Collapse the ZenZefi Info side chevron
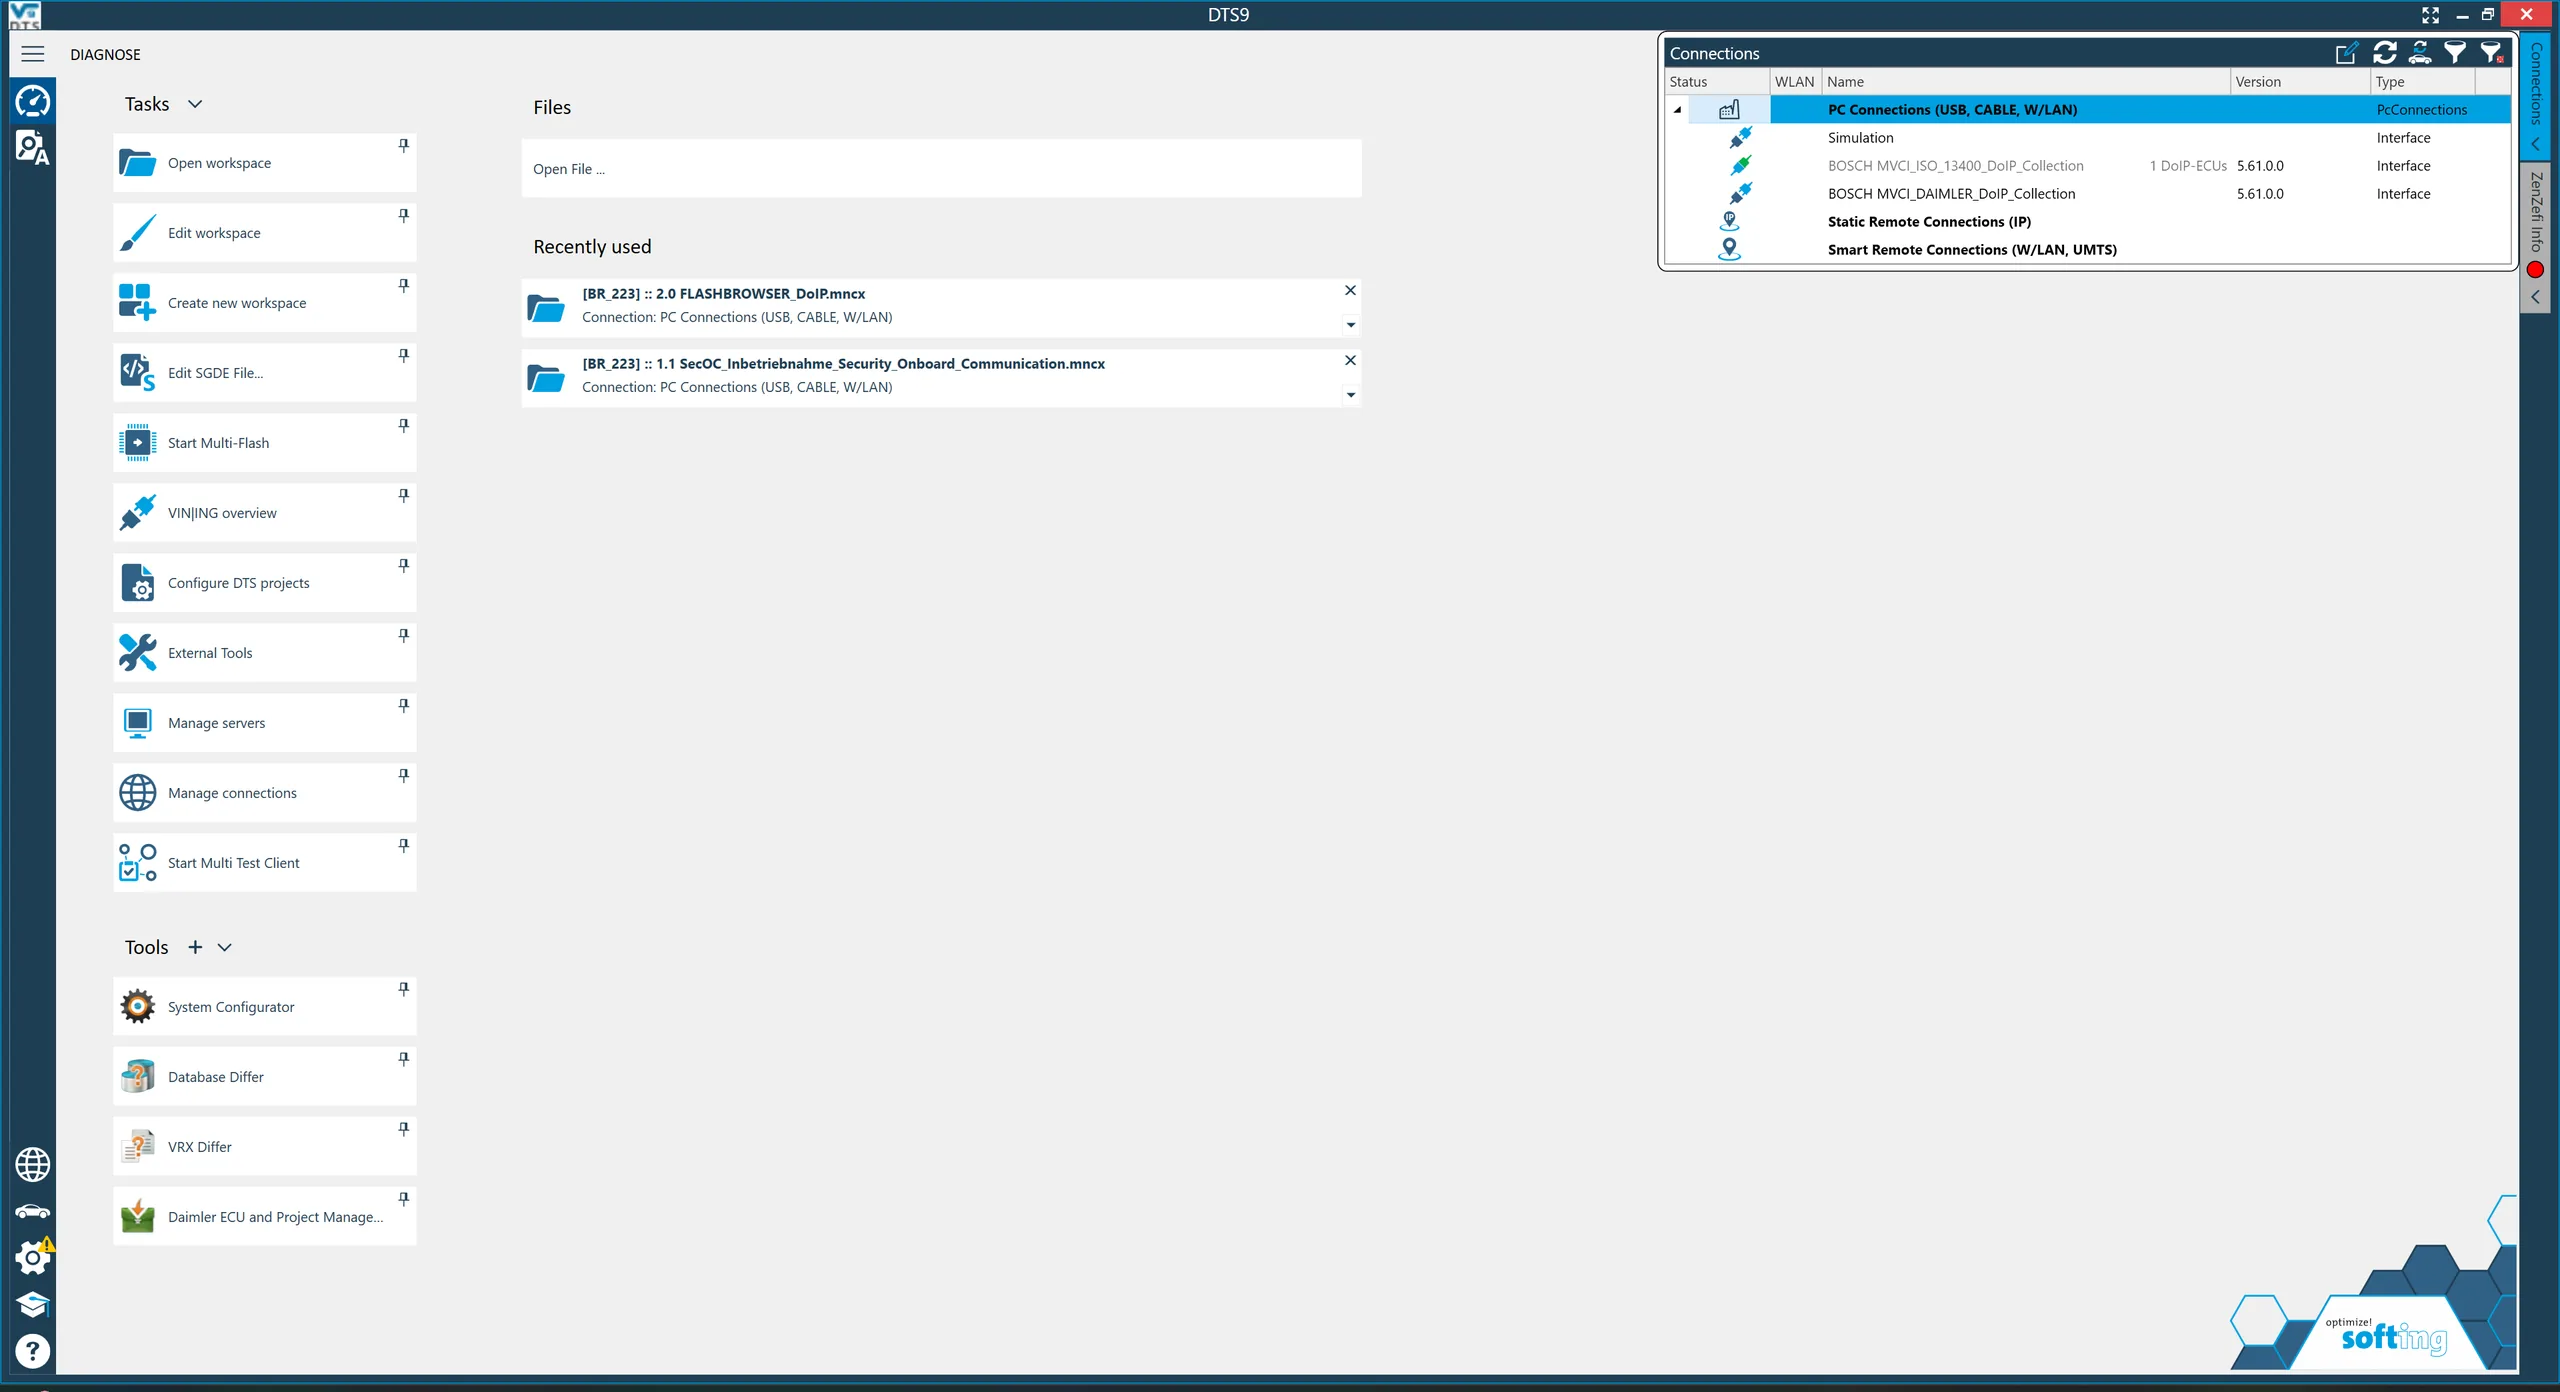Screen dimensions: 2560x1392 click(x=2535, y=297)
